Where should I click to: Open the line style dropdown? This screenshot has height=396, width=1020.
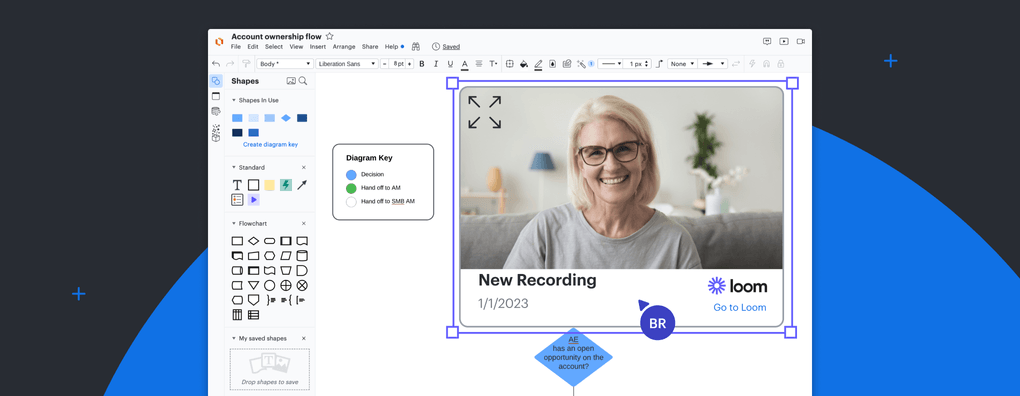coord(610,64)
